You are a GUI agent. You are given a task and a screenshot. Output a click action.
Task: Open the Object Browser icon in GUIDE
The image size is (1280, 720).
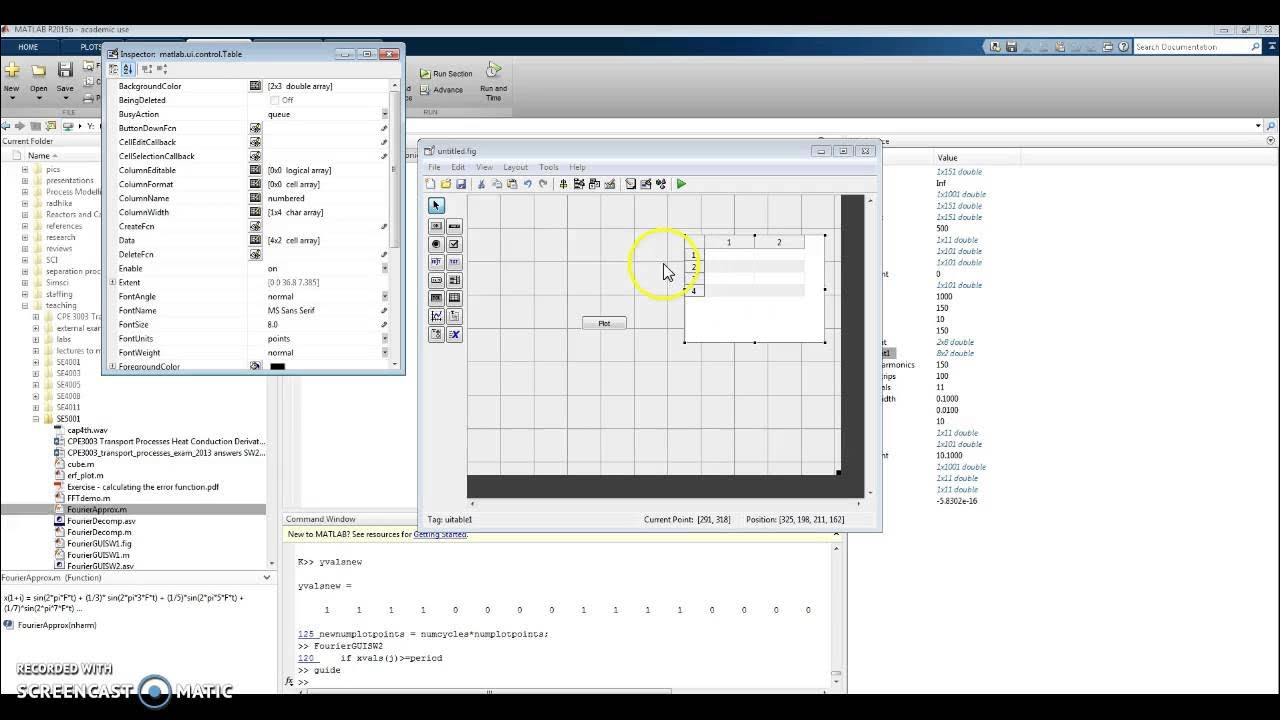click(x=661, y=184)
